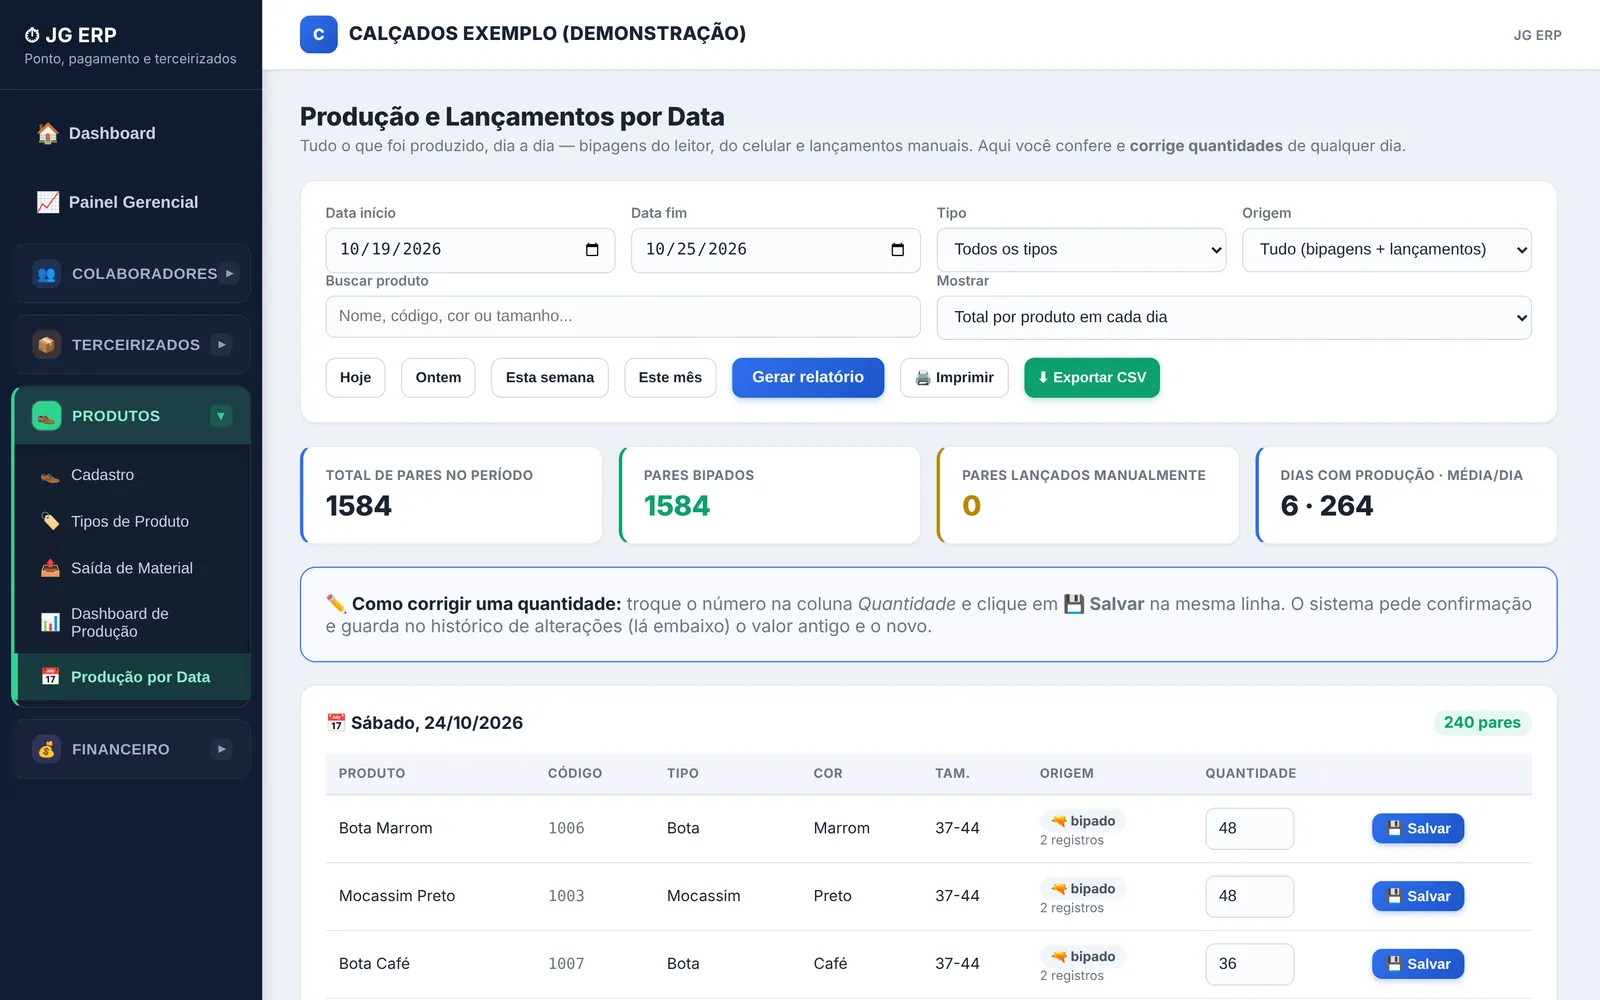Viewport: 1600px width, 1000px height.
Task: Save the Mocassim Preto row
Action: (x=1418, y=896)
